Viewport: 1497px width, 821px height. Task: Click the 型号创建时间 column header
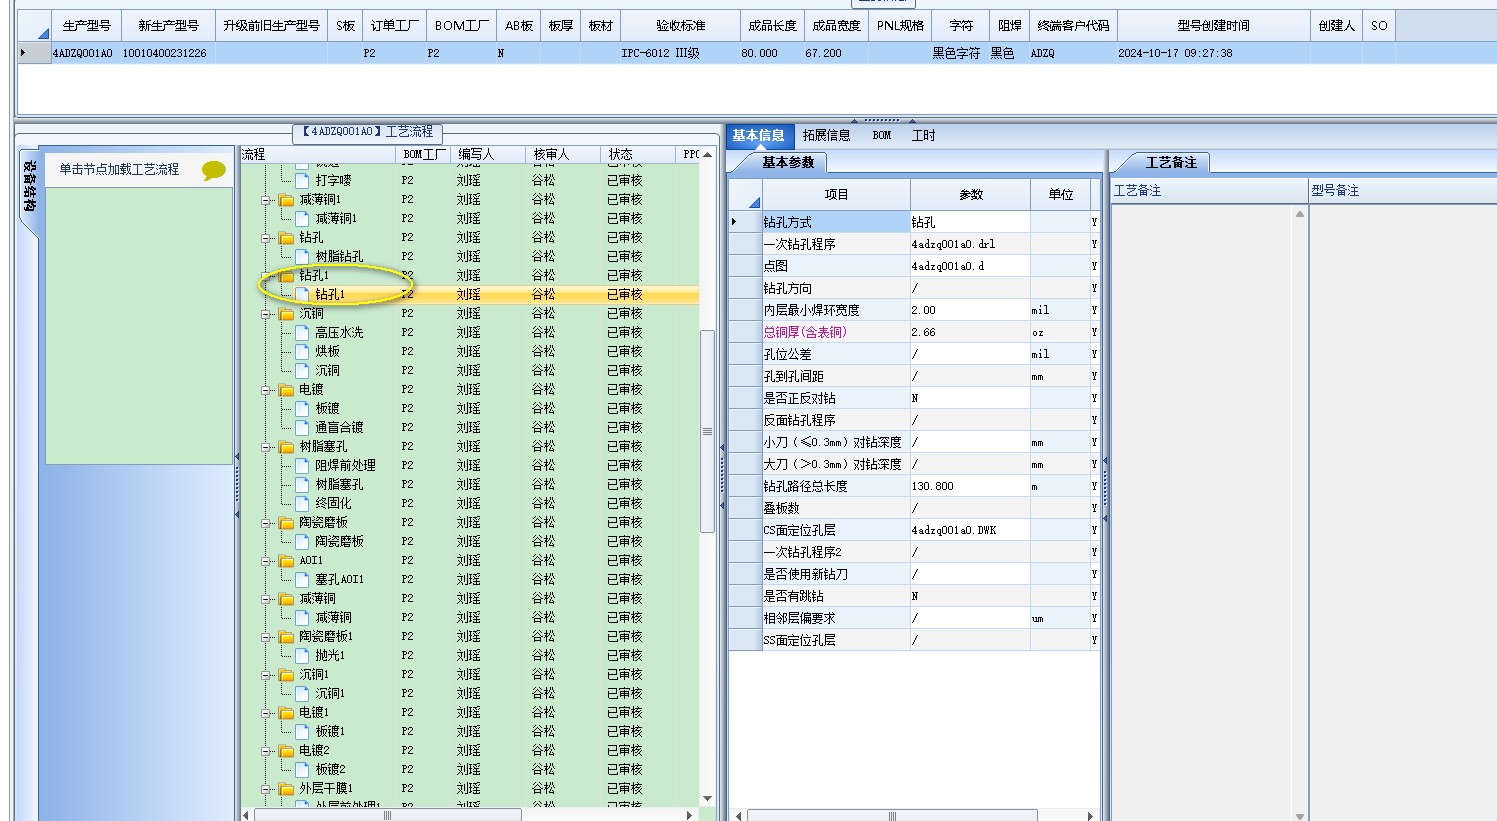point(1213,26)
